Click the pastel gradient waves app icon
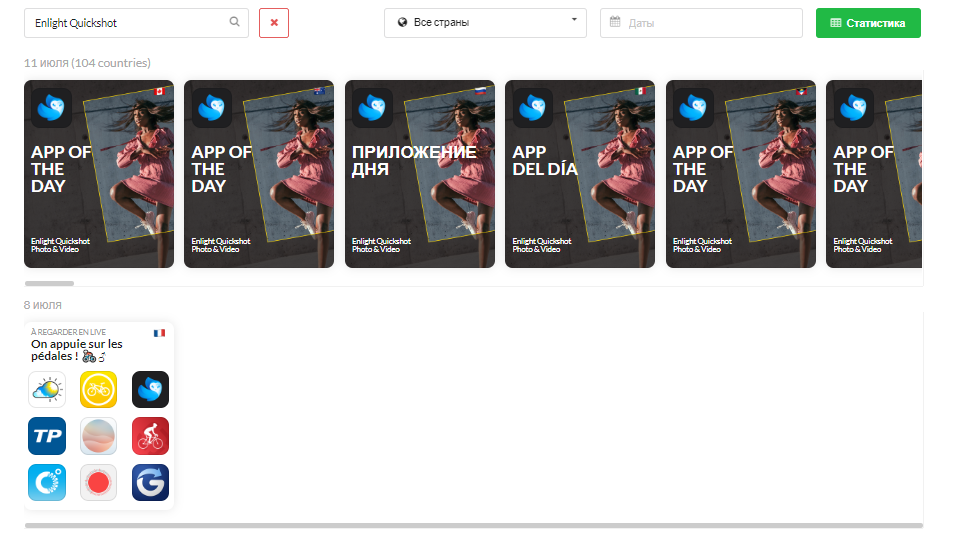Viewport: 954px width, 538px height. [99, 436]
